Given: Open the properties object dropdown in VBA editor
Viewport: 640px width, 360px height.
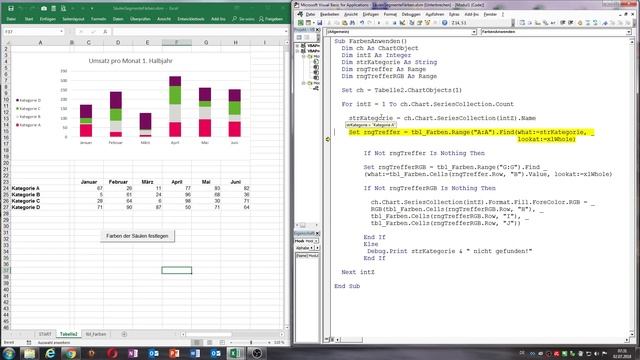Looking at the screenshot, I should (x=316, y=241).
